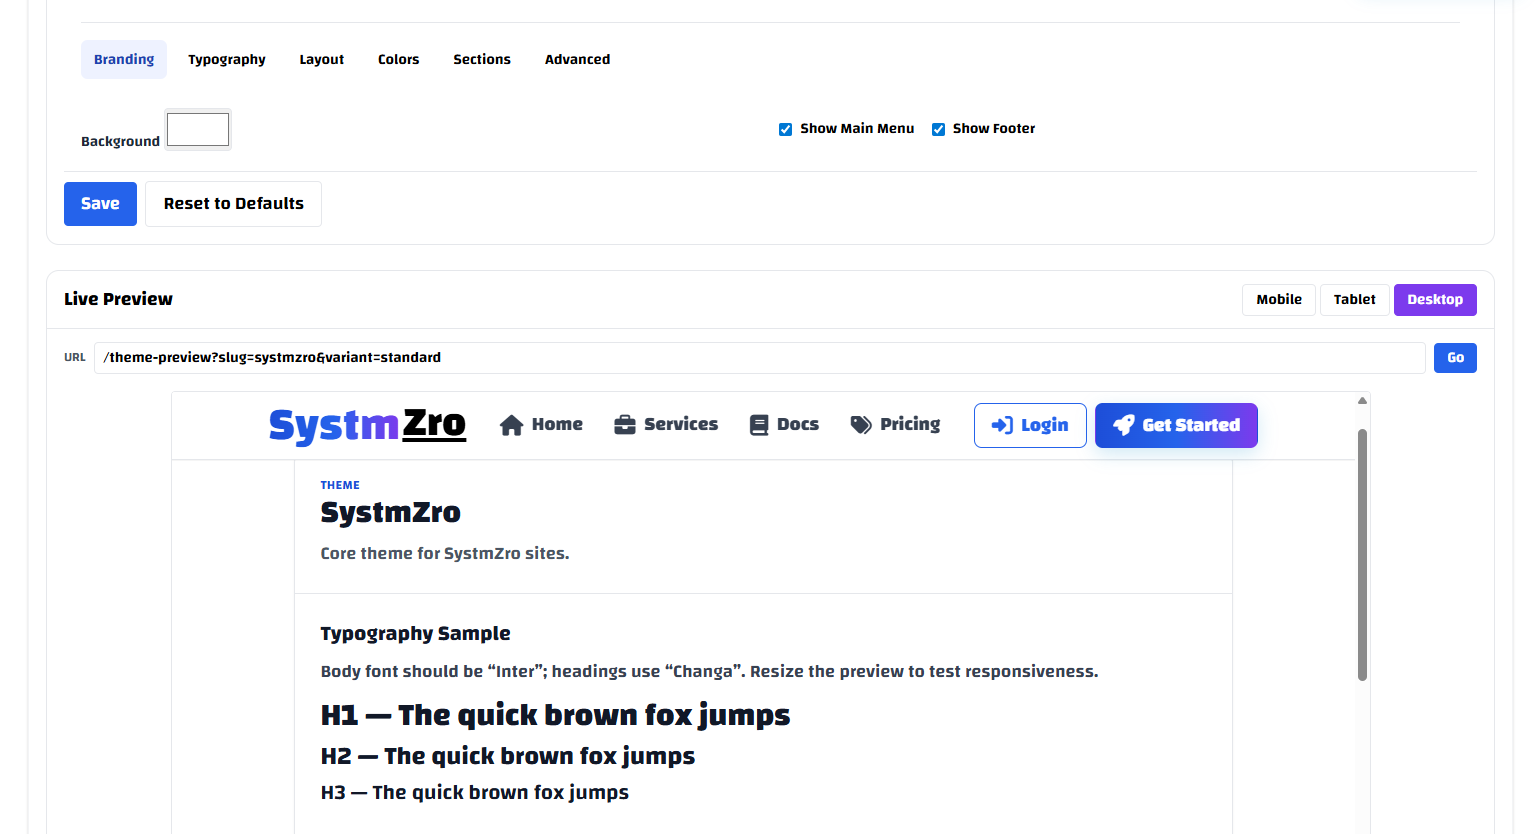
Task: Click the Home house icon
Action: [511, 425]
